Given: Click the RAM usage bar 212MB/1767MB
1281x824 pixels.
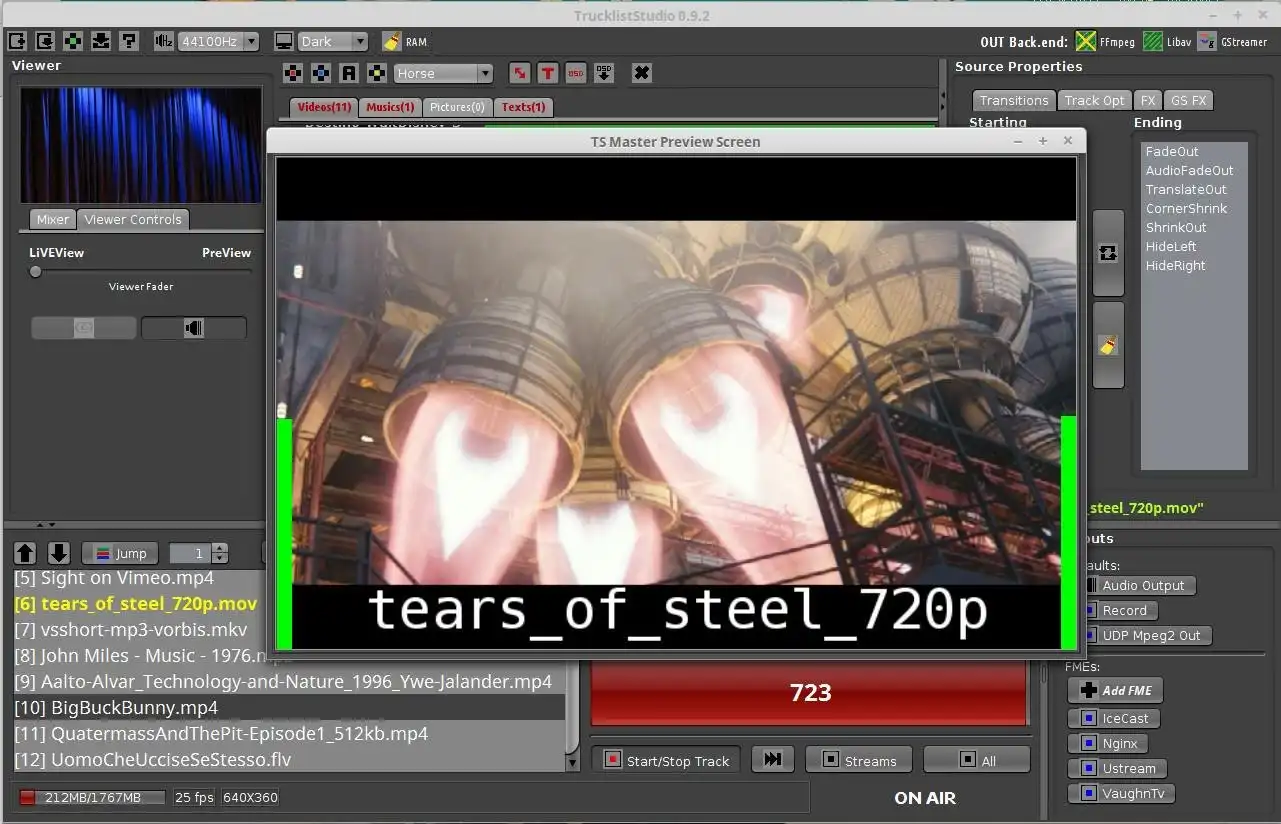Looking at the screenshot, I should [91, 797].
